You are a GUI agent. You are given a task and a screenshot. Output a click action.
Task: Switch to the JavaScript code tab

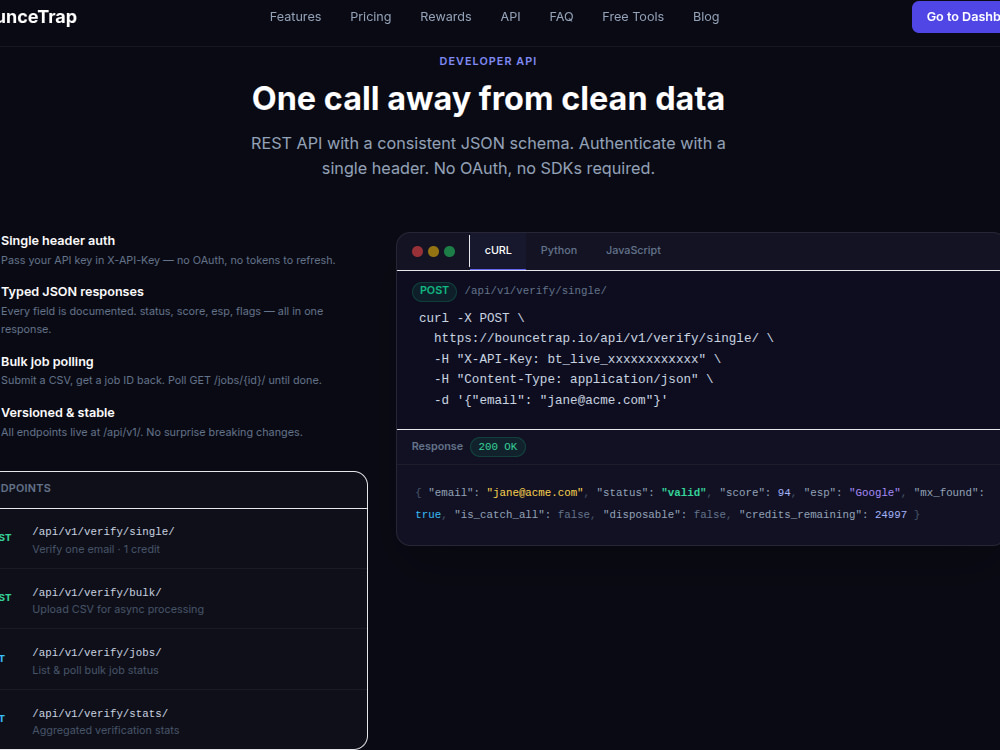tap(633, 251)
